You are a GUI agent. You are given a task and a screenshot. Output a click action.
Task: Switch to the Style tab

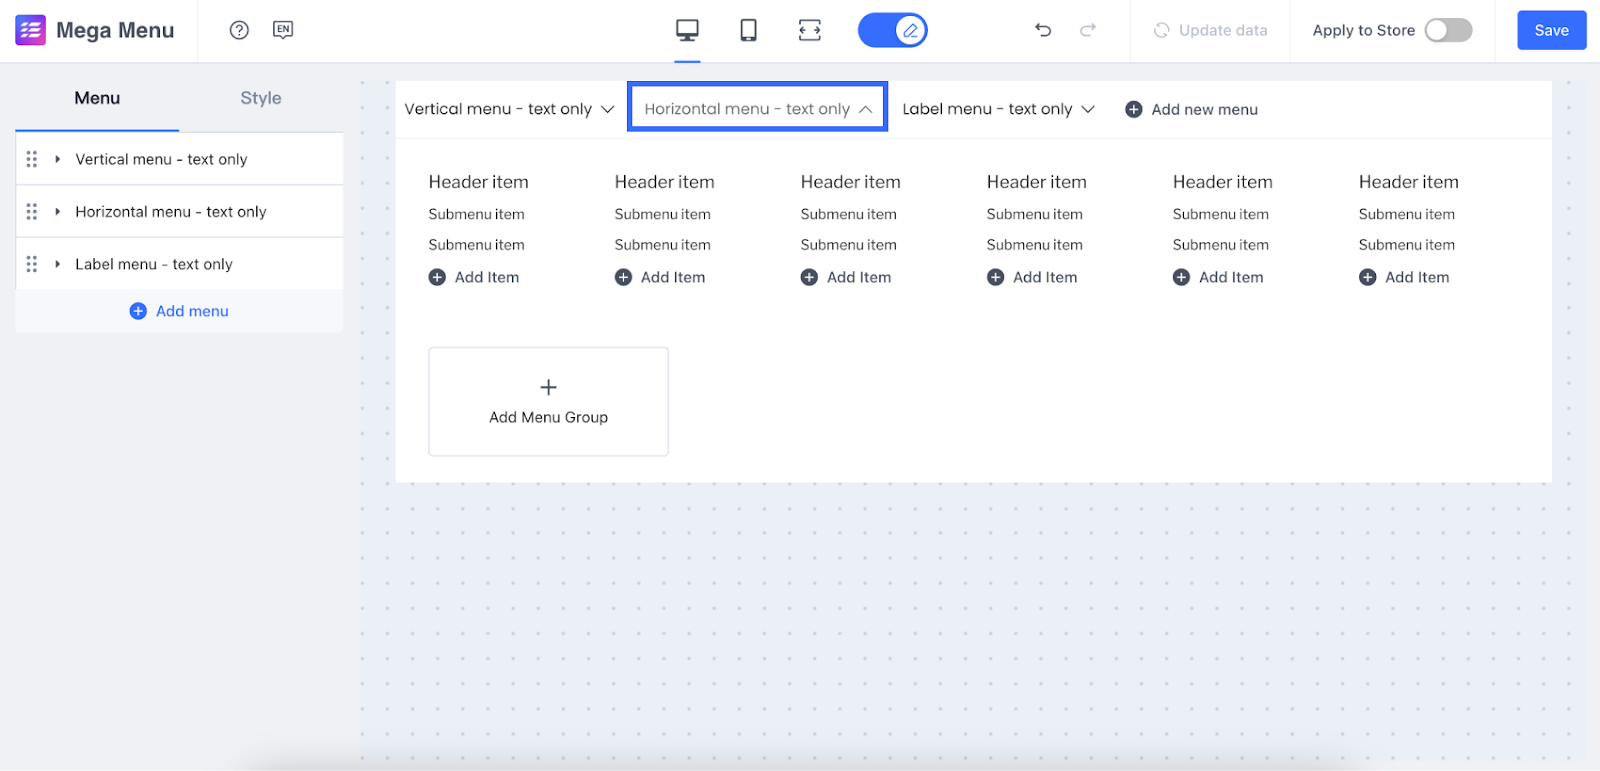[260, 98]
